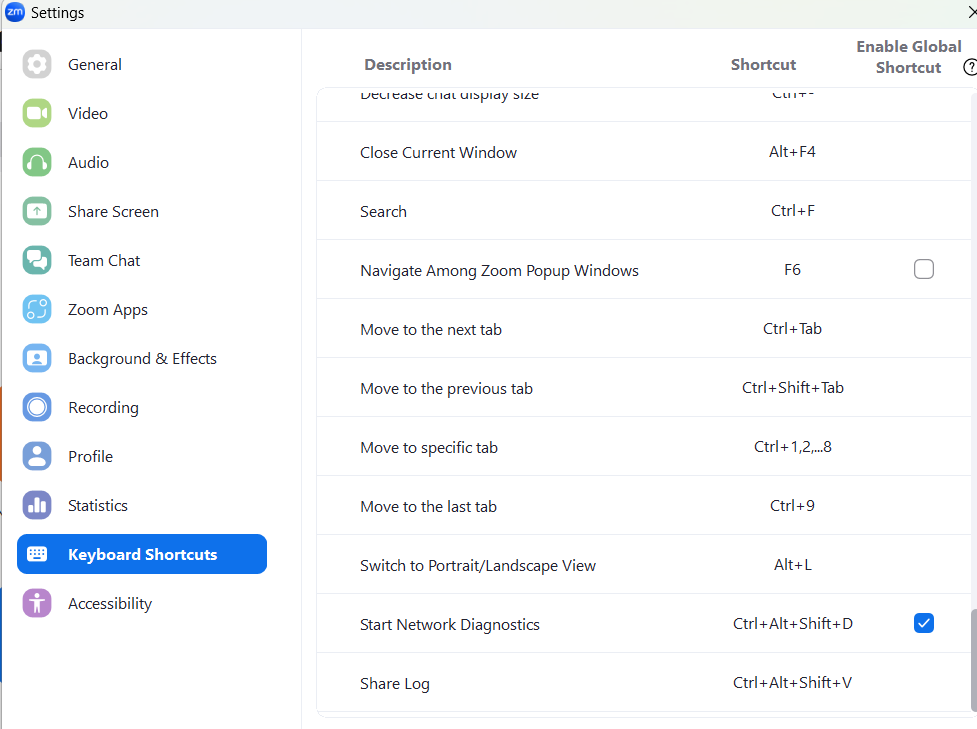Image resolution: width=977 pixels, height=729 pixels.
Task: Click the Ctrl+F shortcut for Search
Action: coord(792,211)
